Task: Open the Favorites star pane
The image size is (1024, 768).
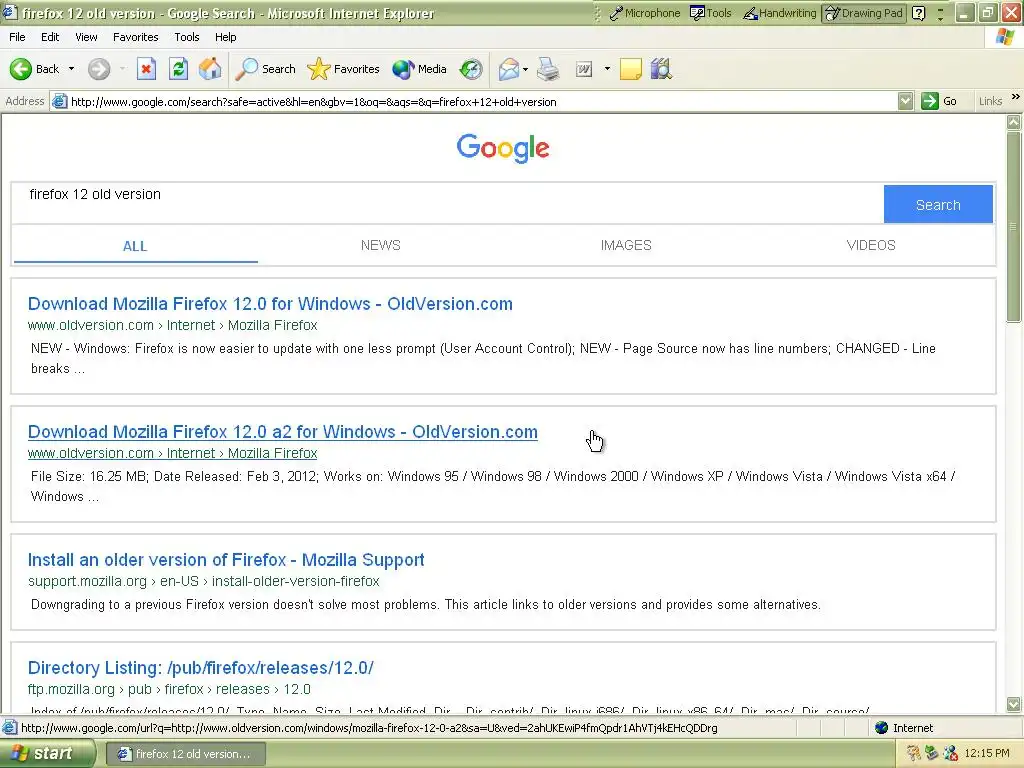Action: [343, 69]
